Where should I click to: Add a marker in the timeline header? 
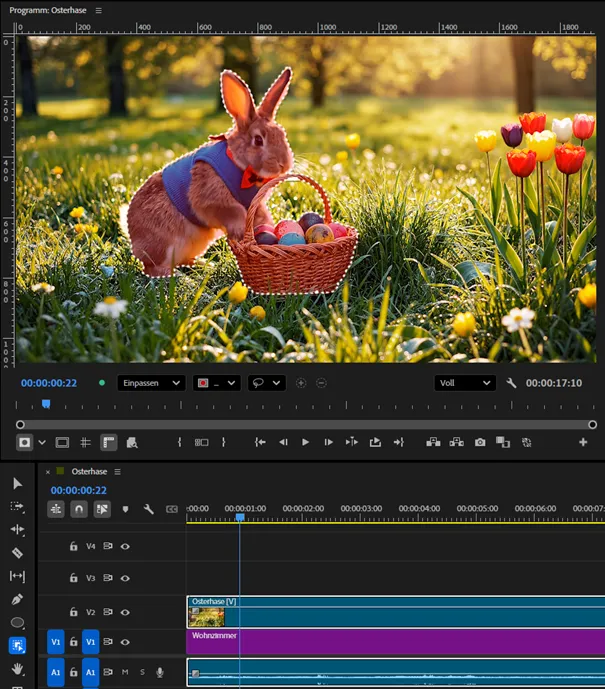pos(125,509)
